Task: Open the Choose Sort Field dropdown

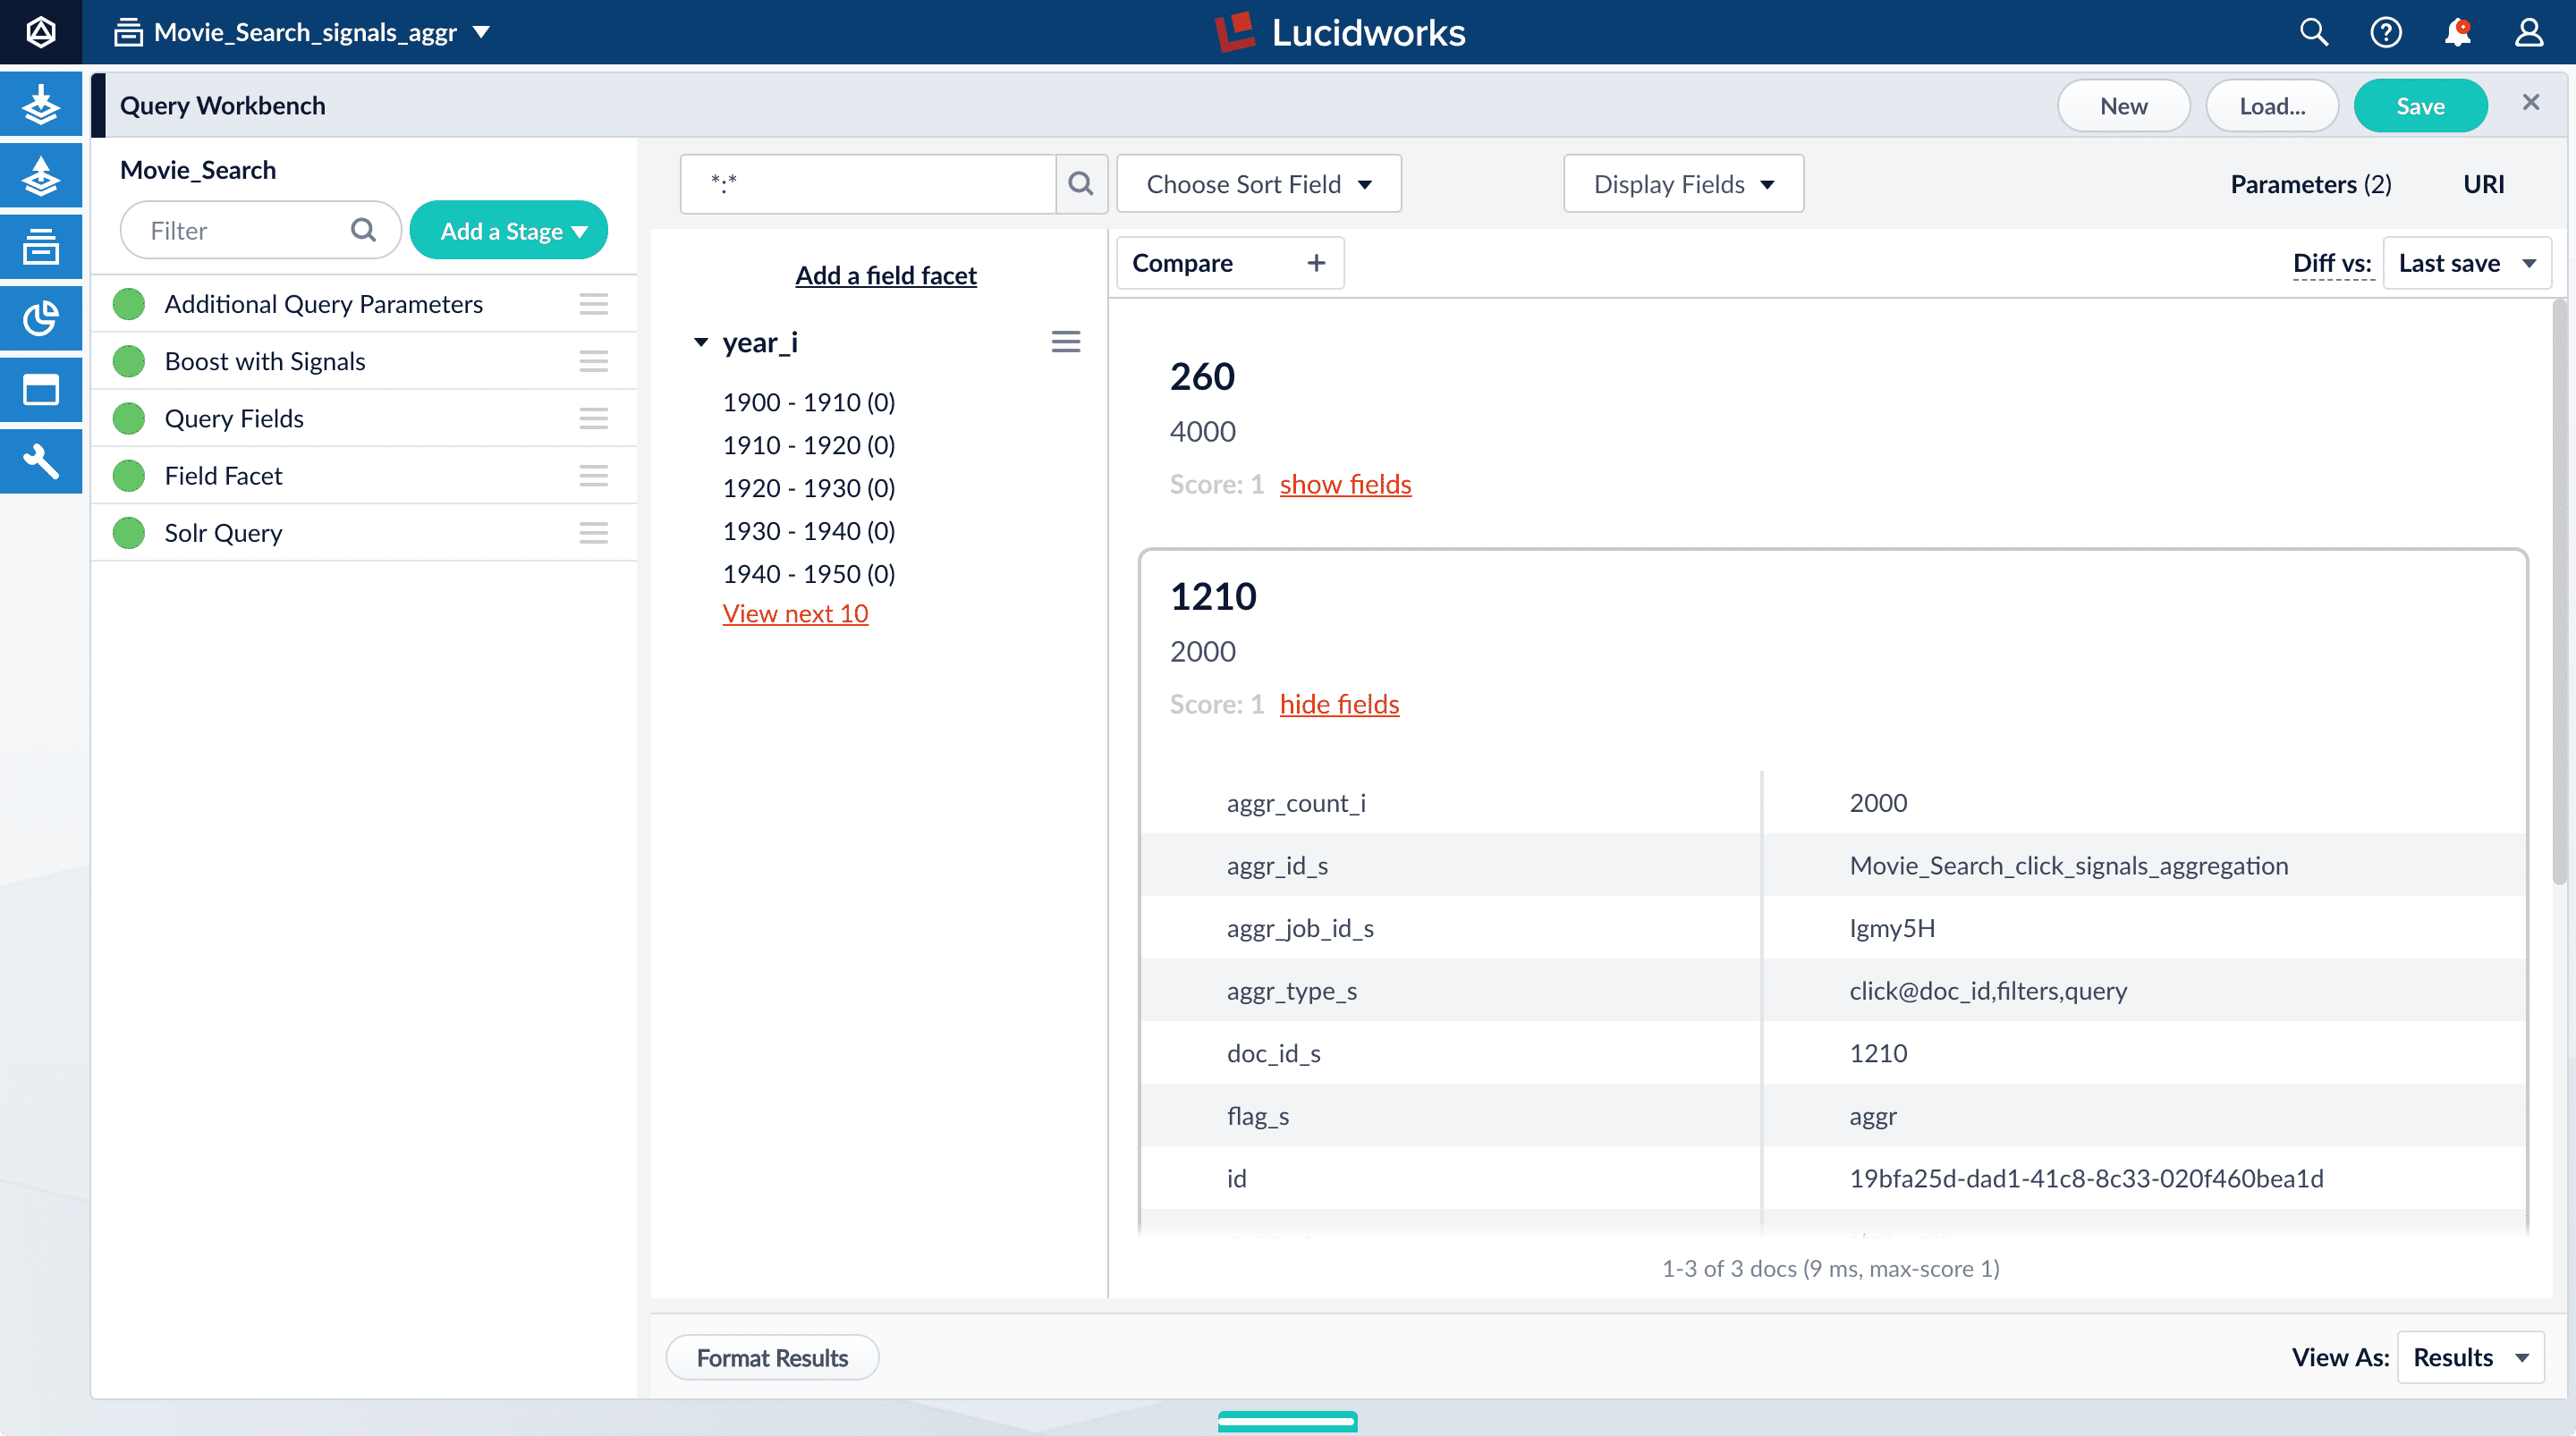Action: [1258, 184]
